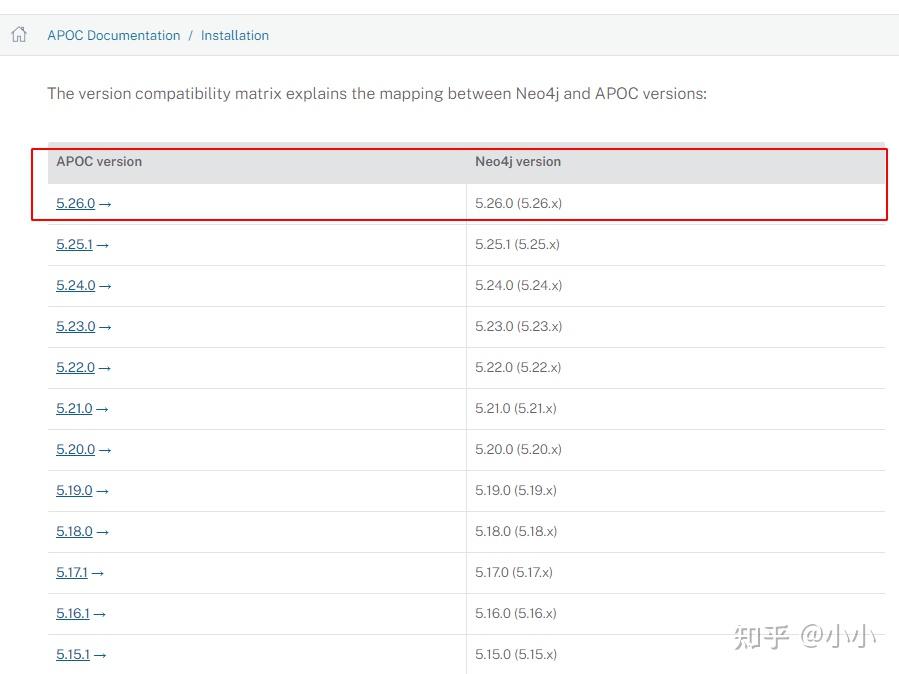Select the 5.16.1 version link

pos(72,613)
